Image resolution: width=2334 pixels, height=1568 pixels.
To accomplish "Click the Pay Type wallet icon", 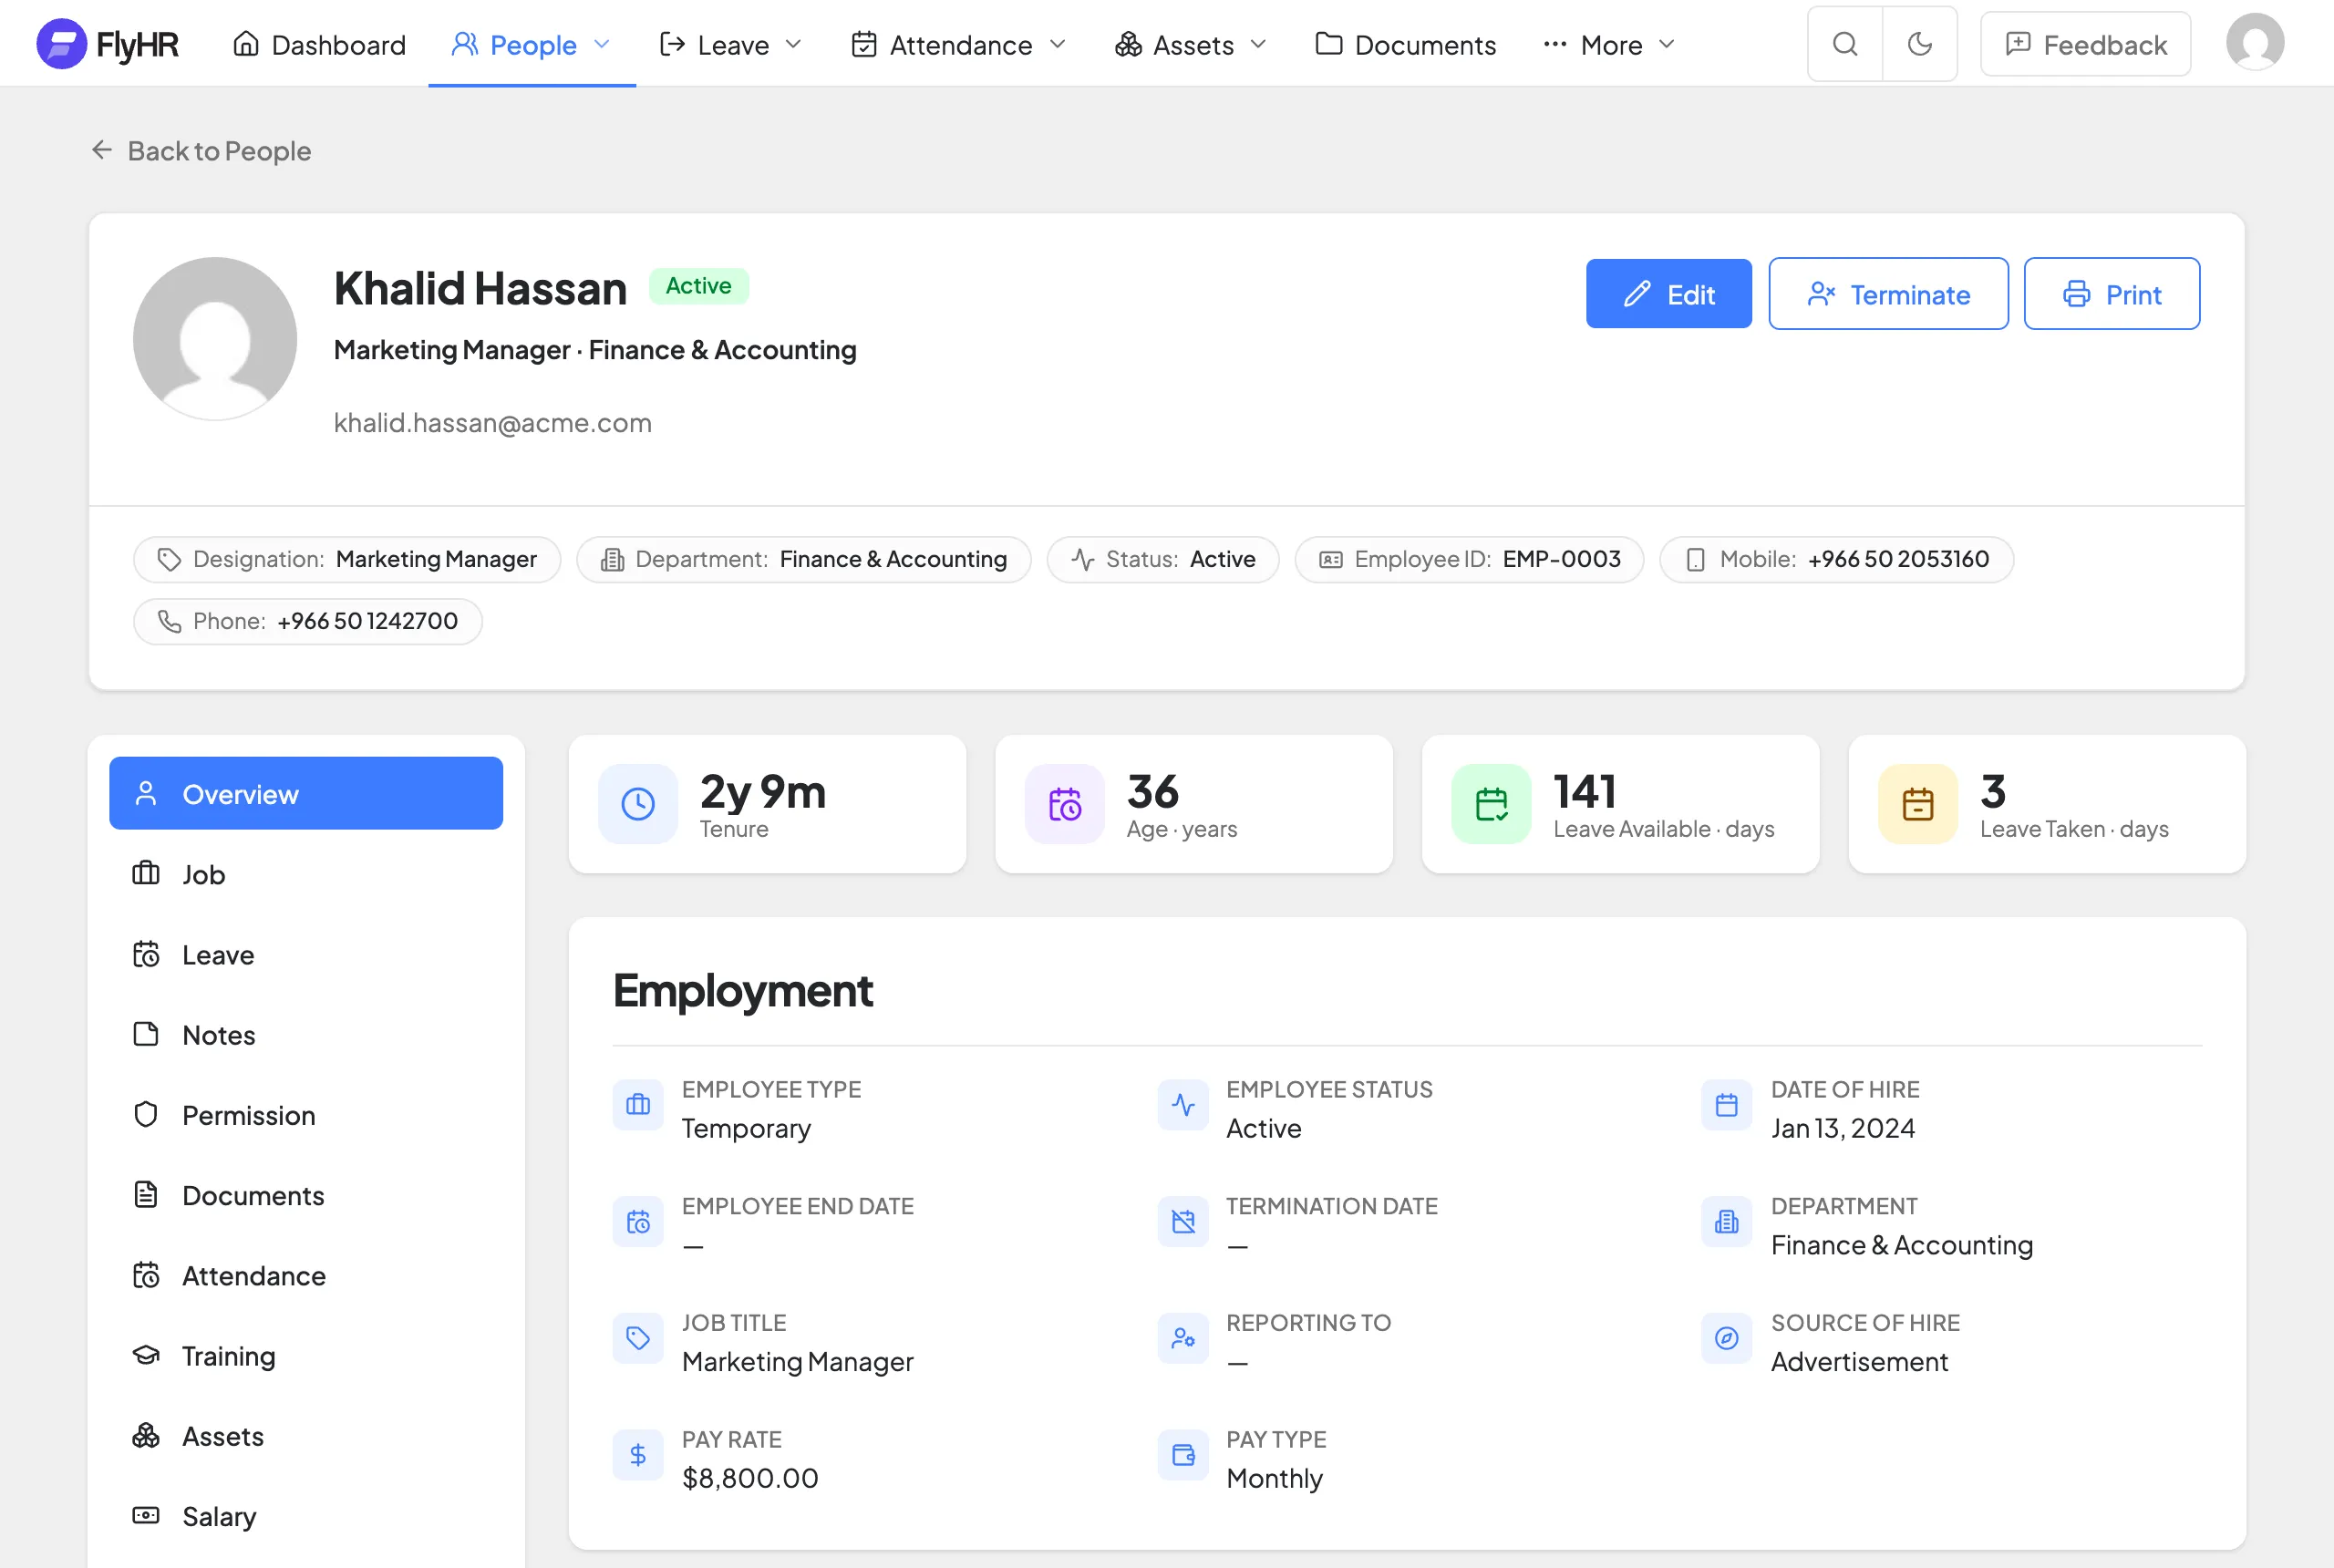I will point(1183,1455).
